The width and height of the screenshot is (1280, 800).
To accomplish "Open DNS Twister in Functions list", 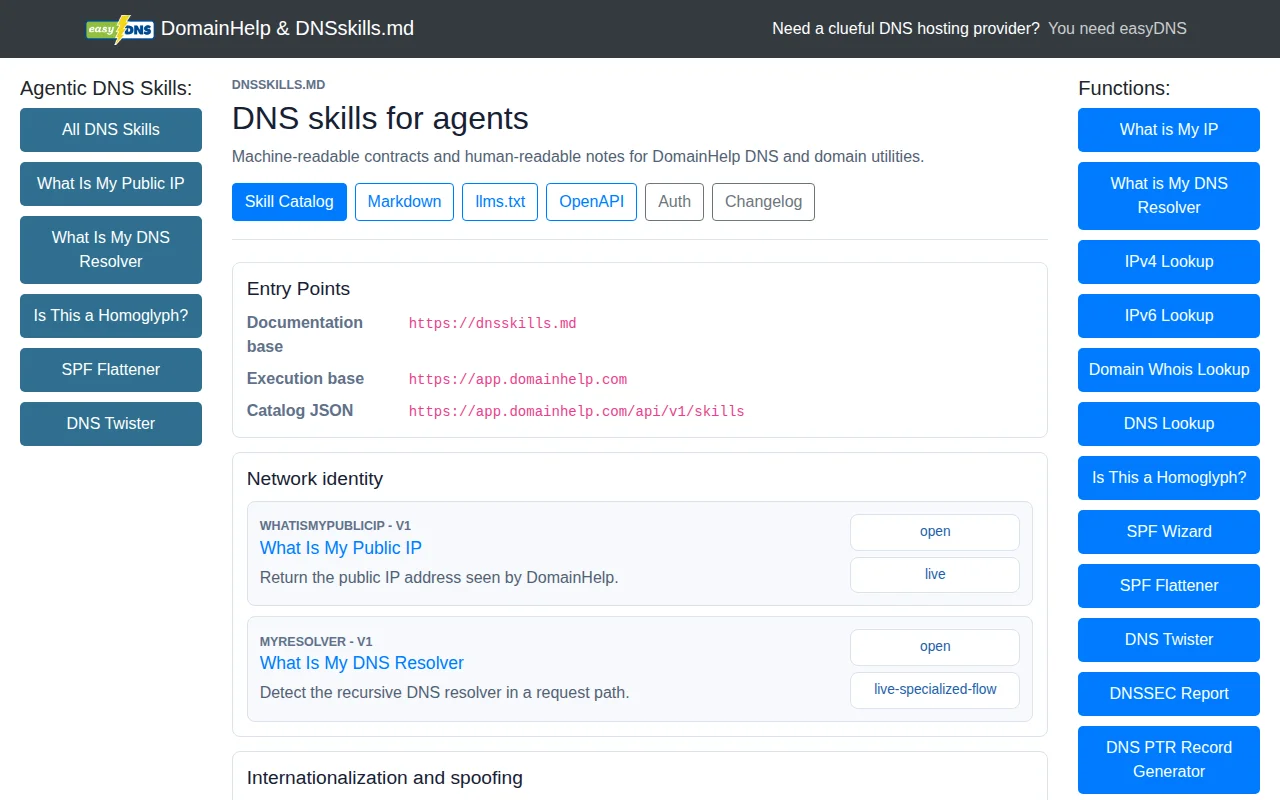I will click(x=1169, y=640).
